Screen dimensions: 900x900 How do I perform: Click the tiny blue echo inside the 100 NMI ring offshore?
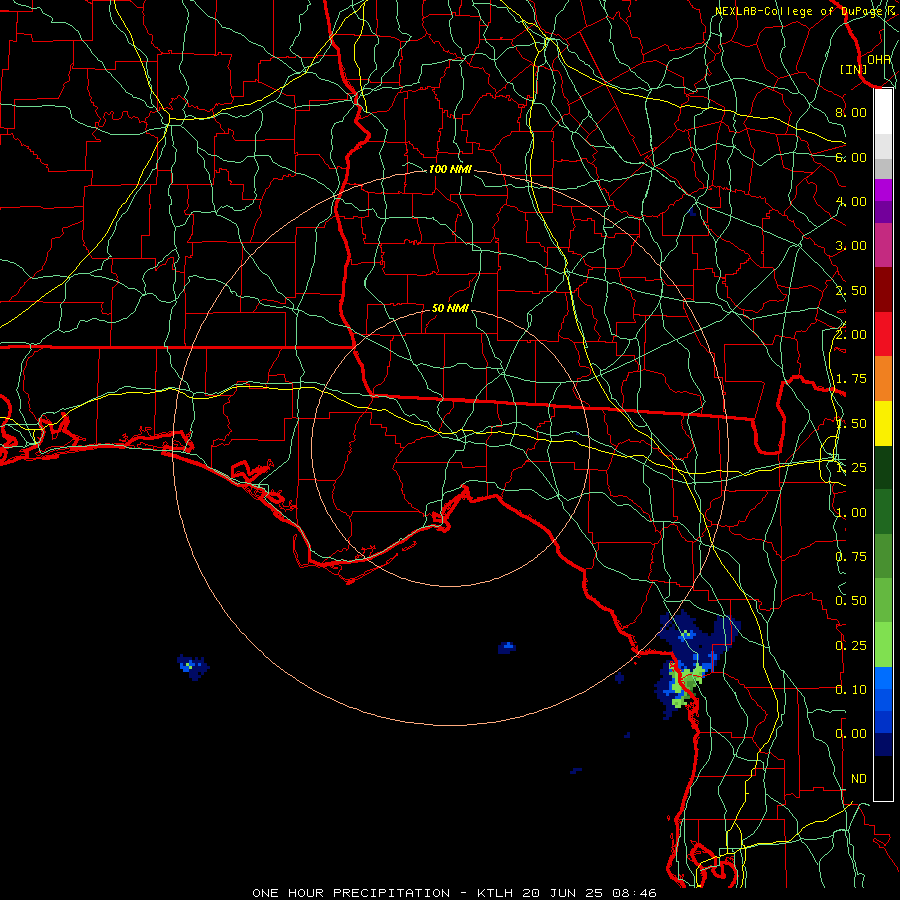[x=507, y=648]
